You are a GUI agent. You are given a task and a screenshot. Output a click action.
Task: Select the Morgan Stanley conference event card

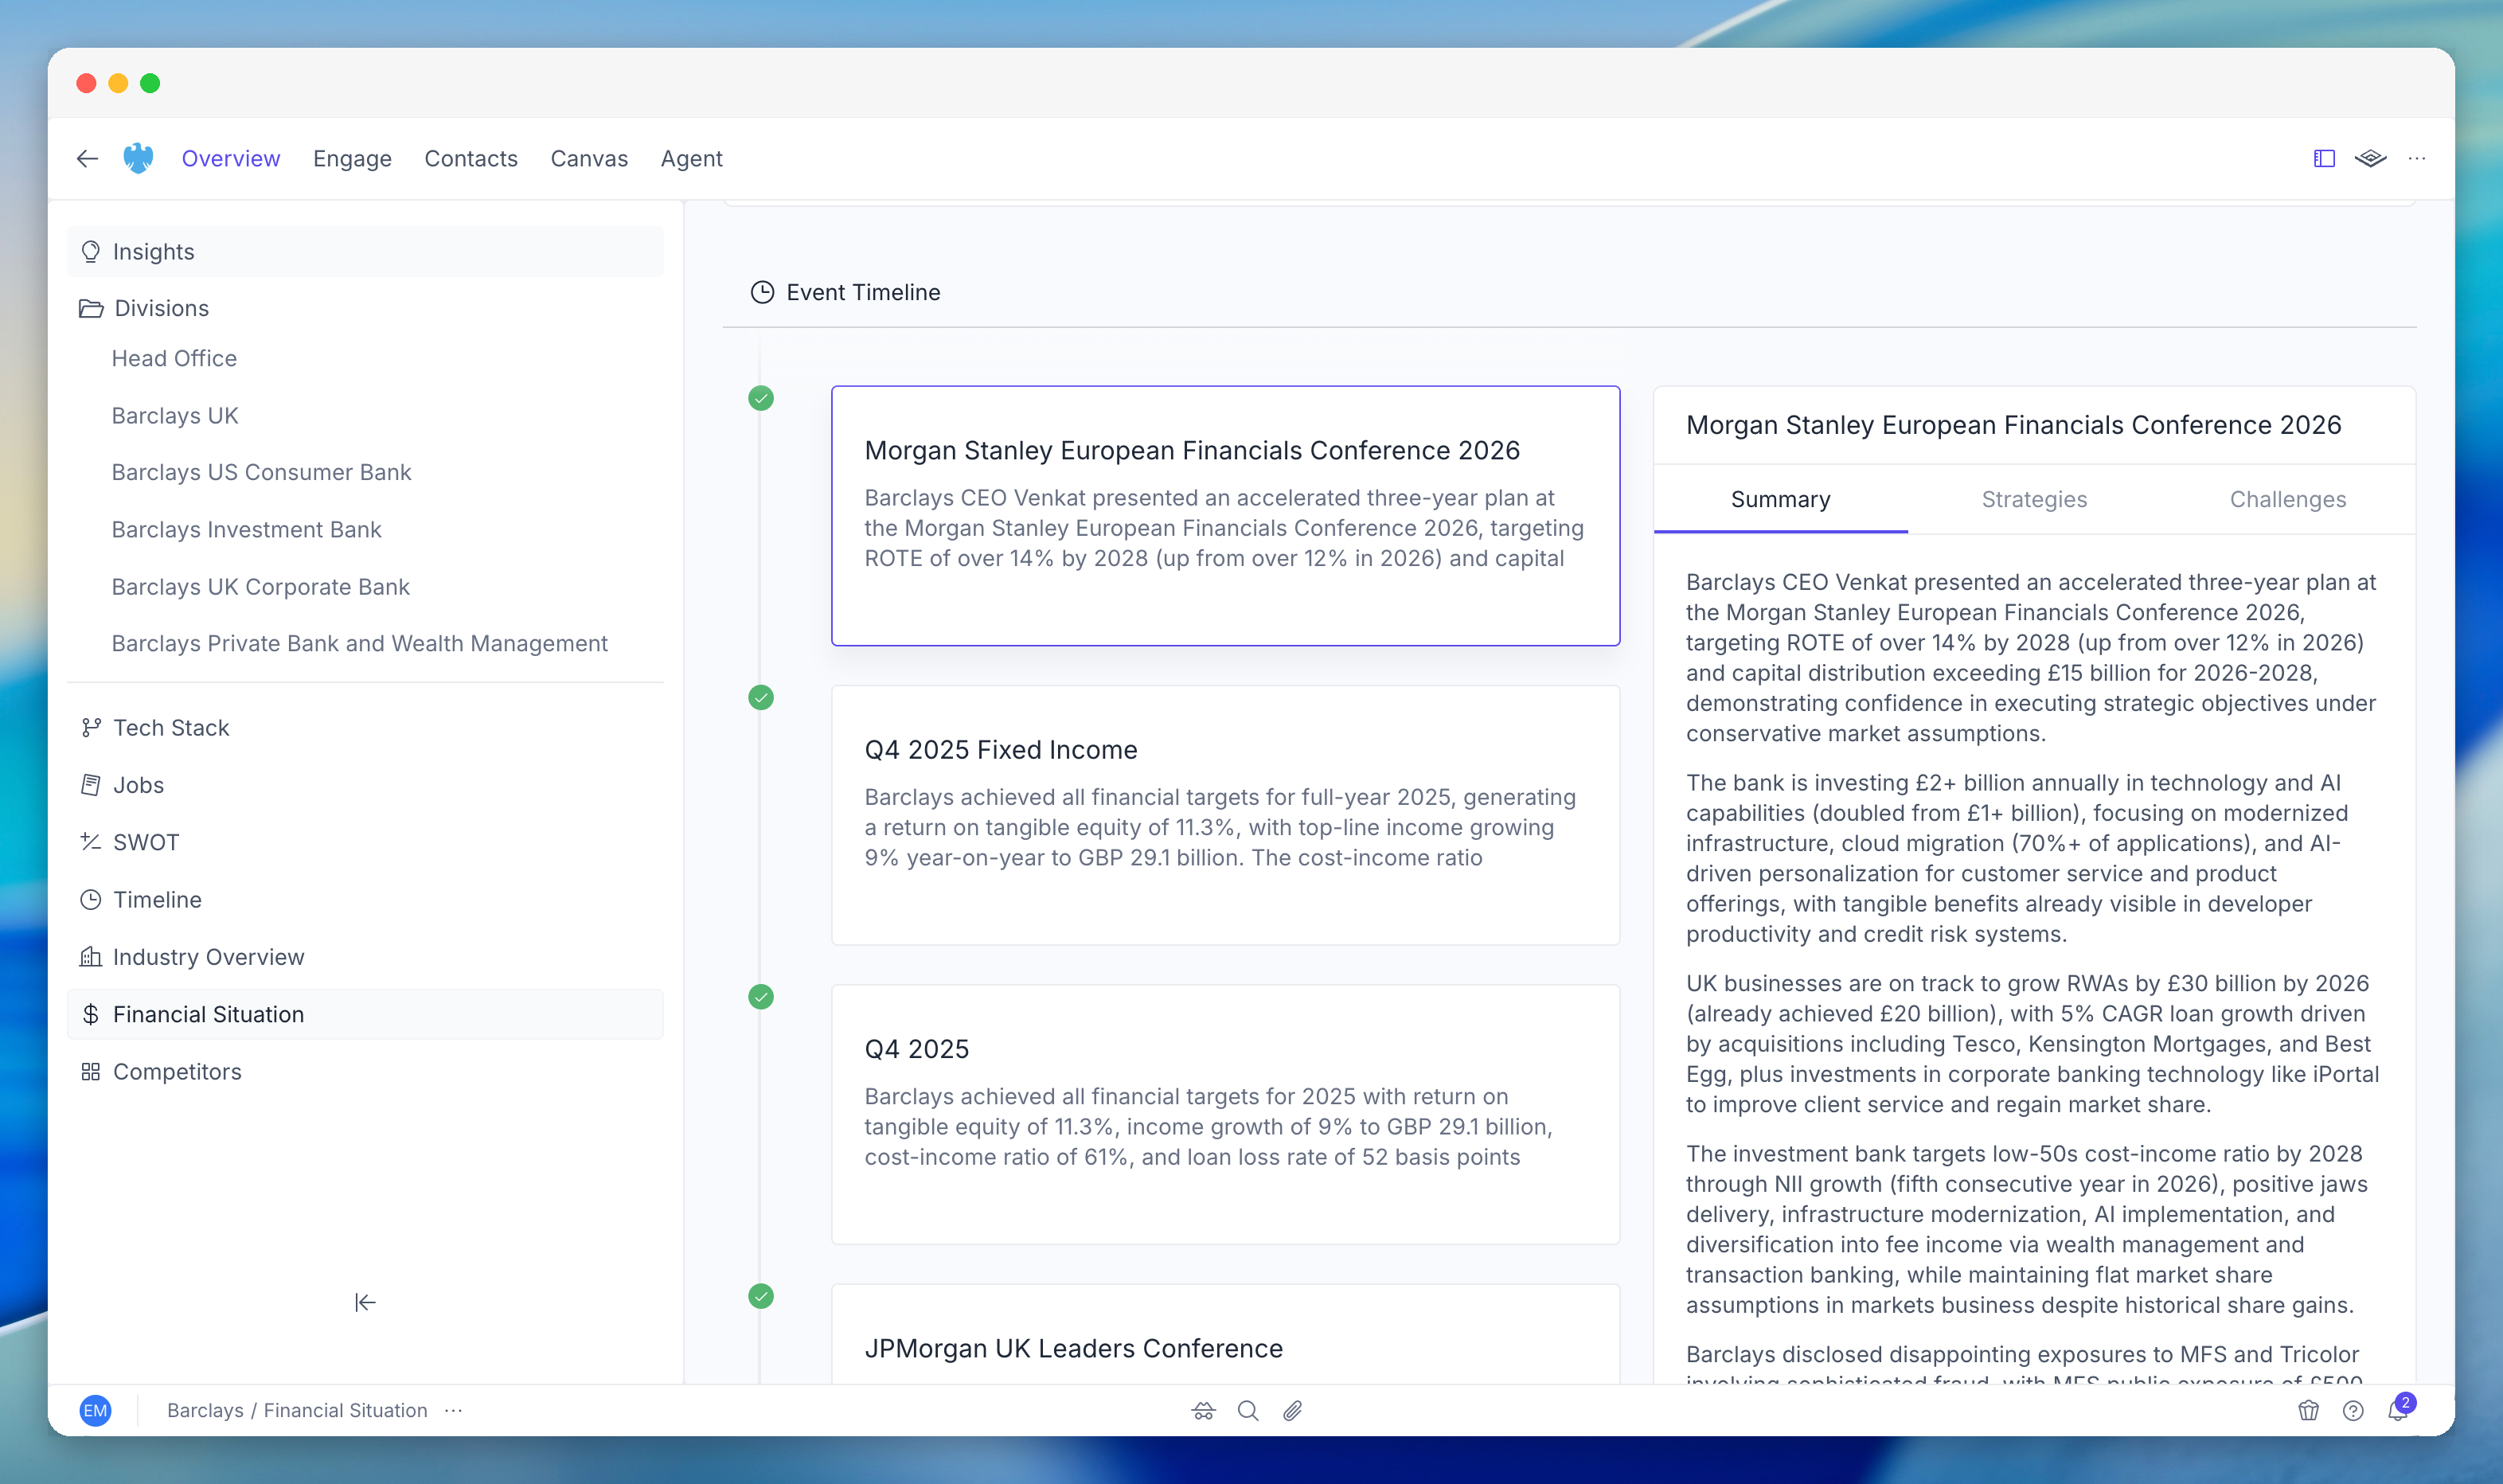pos(1225,515)
